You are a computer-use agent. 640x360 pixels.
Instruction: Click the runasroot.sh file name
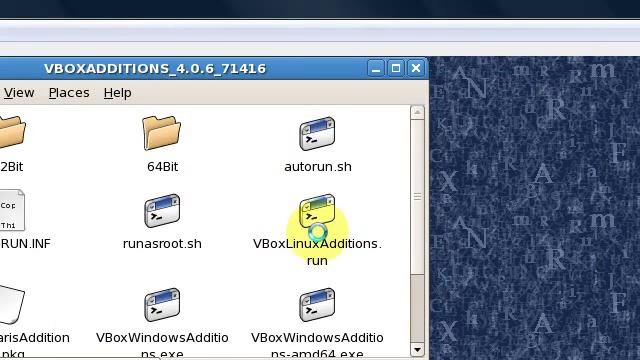[162, 244]
